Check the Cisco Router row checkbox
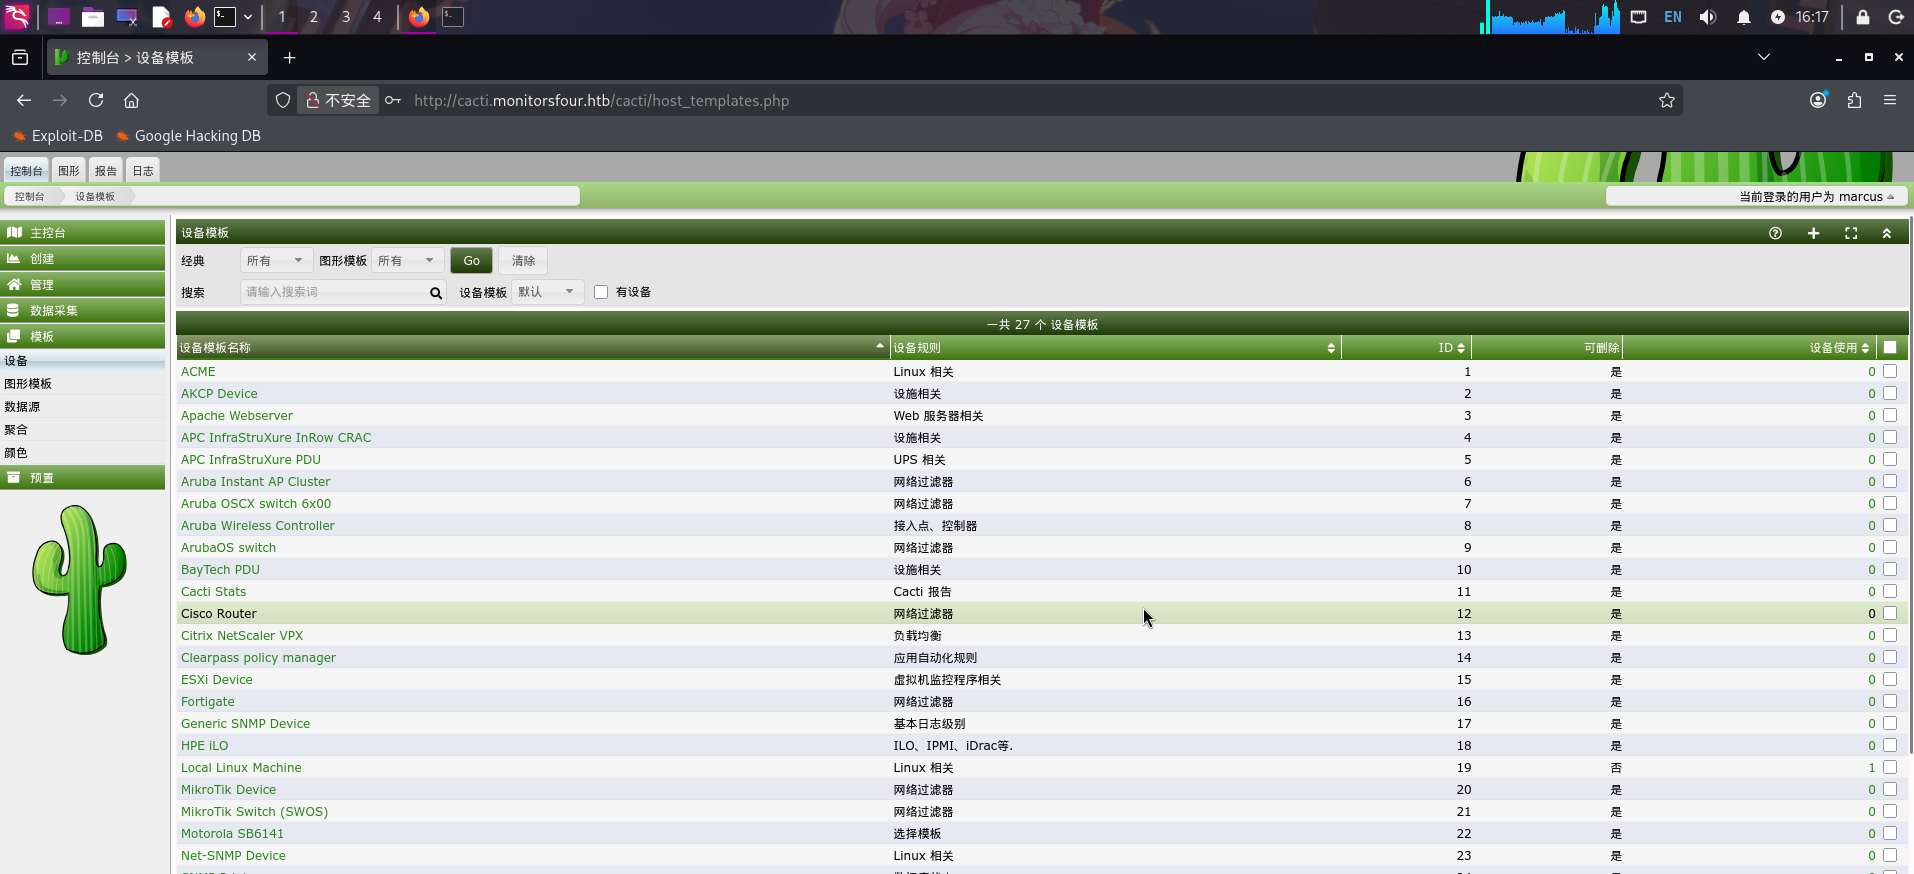The image size is (1914, 874). [x=1890, y=613]
